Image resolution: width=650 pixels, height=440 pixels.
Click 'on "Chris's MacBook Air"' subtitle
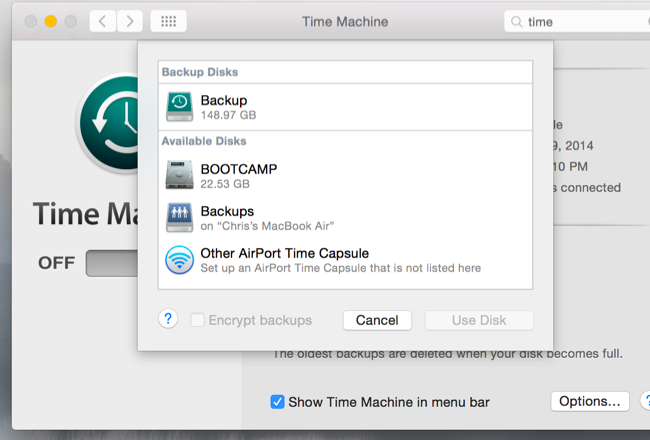pyautogui.click(x=267, y=226)
